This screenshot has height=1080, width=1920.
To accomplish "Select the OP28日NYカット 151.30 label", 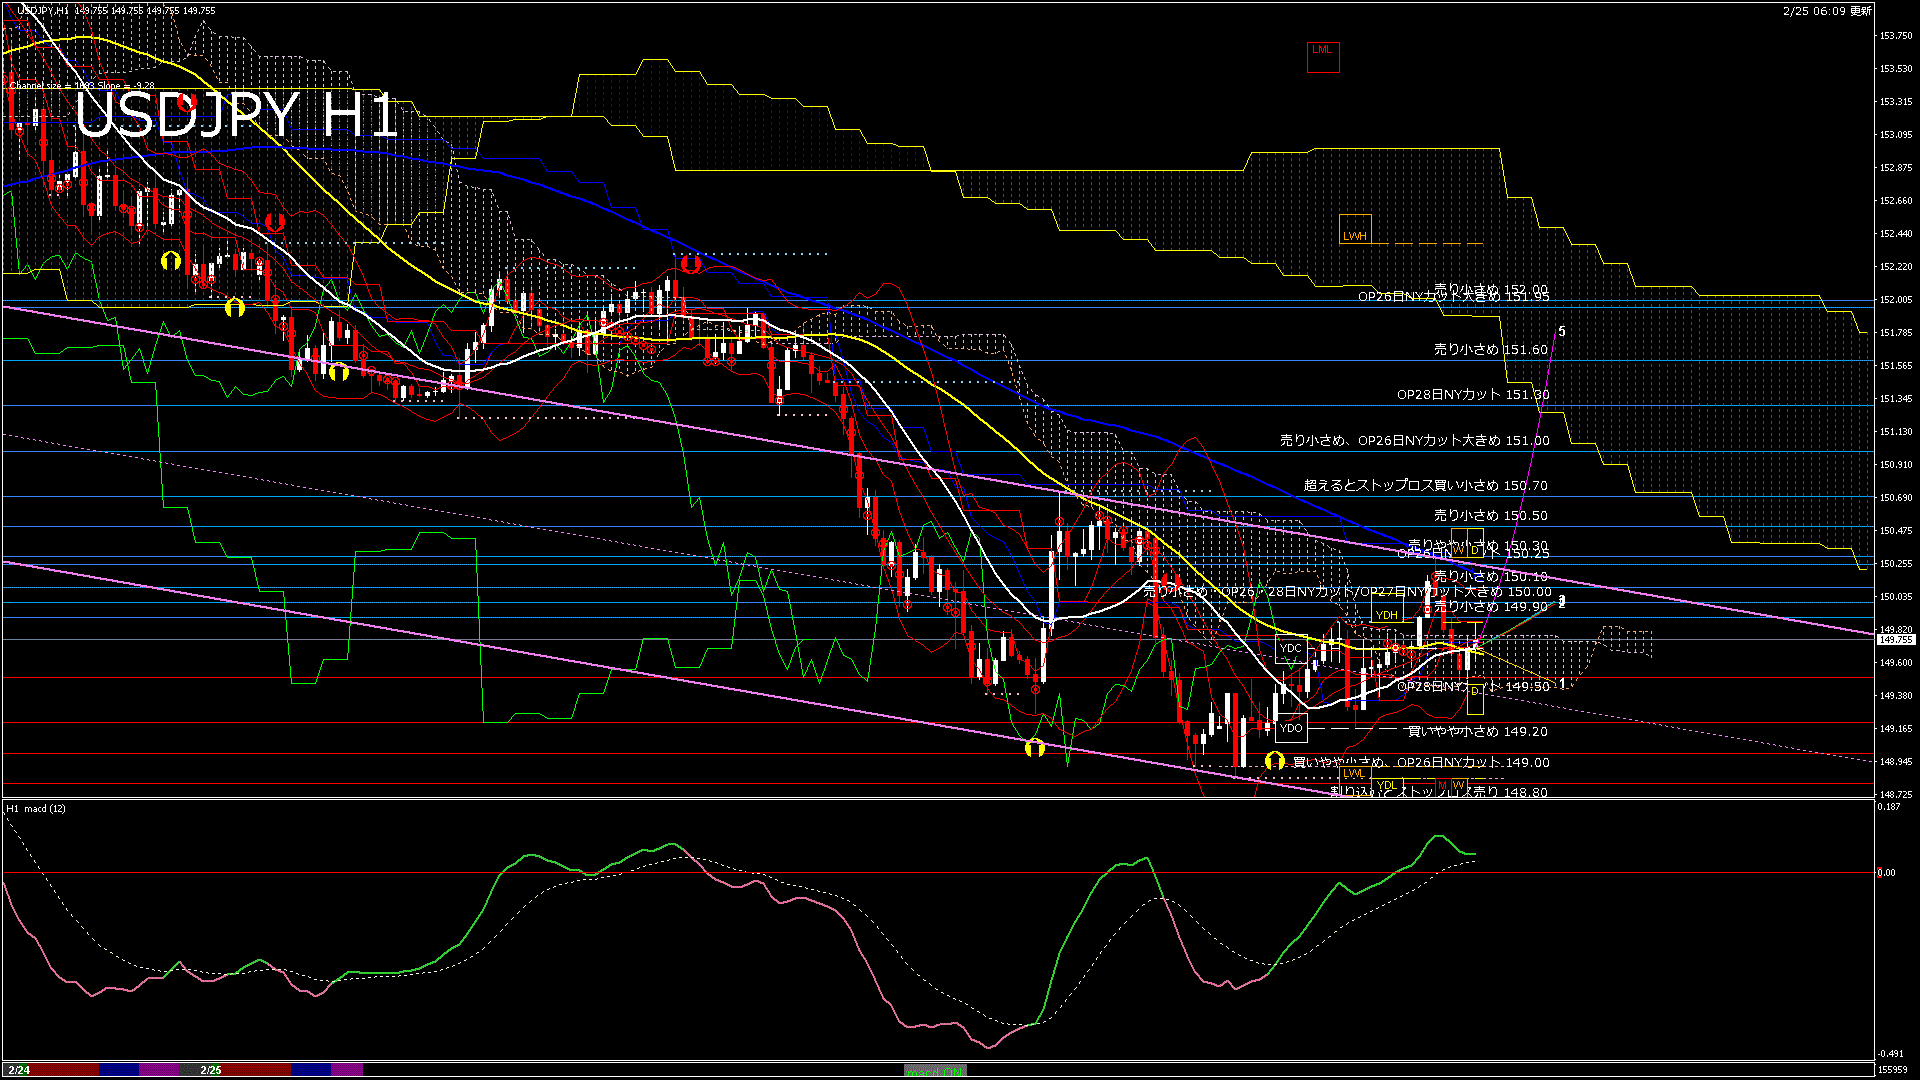I will (x=1473, y=394).
